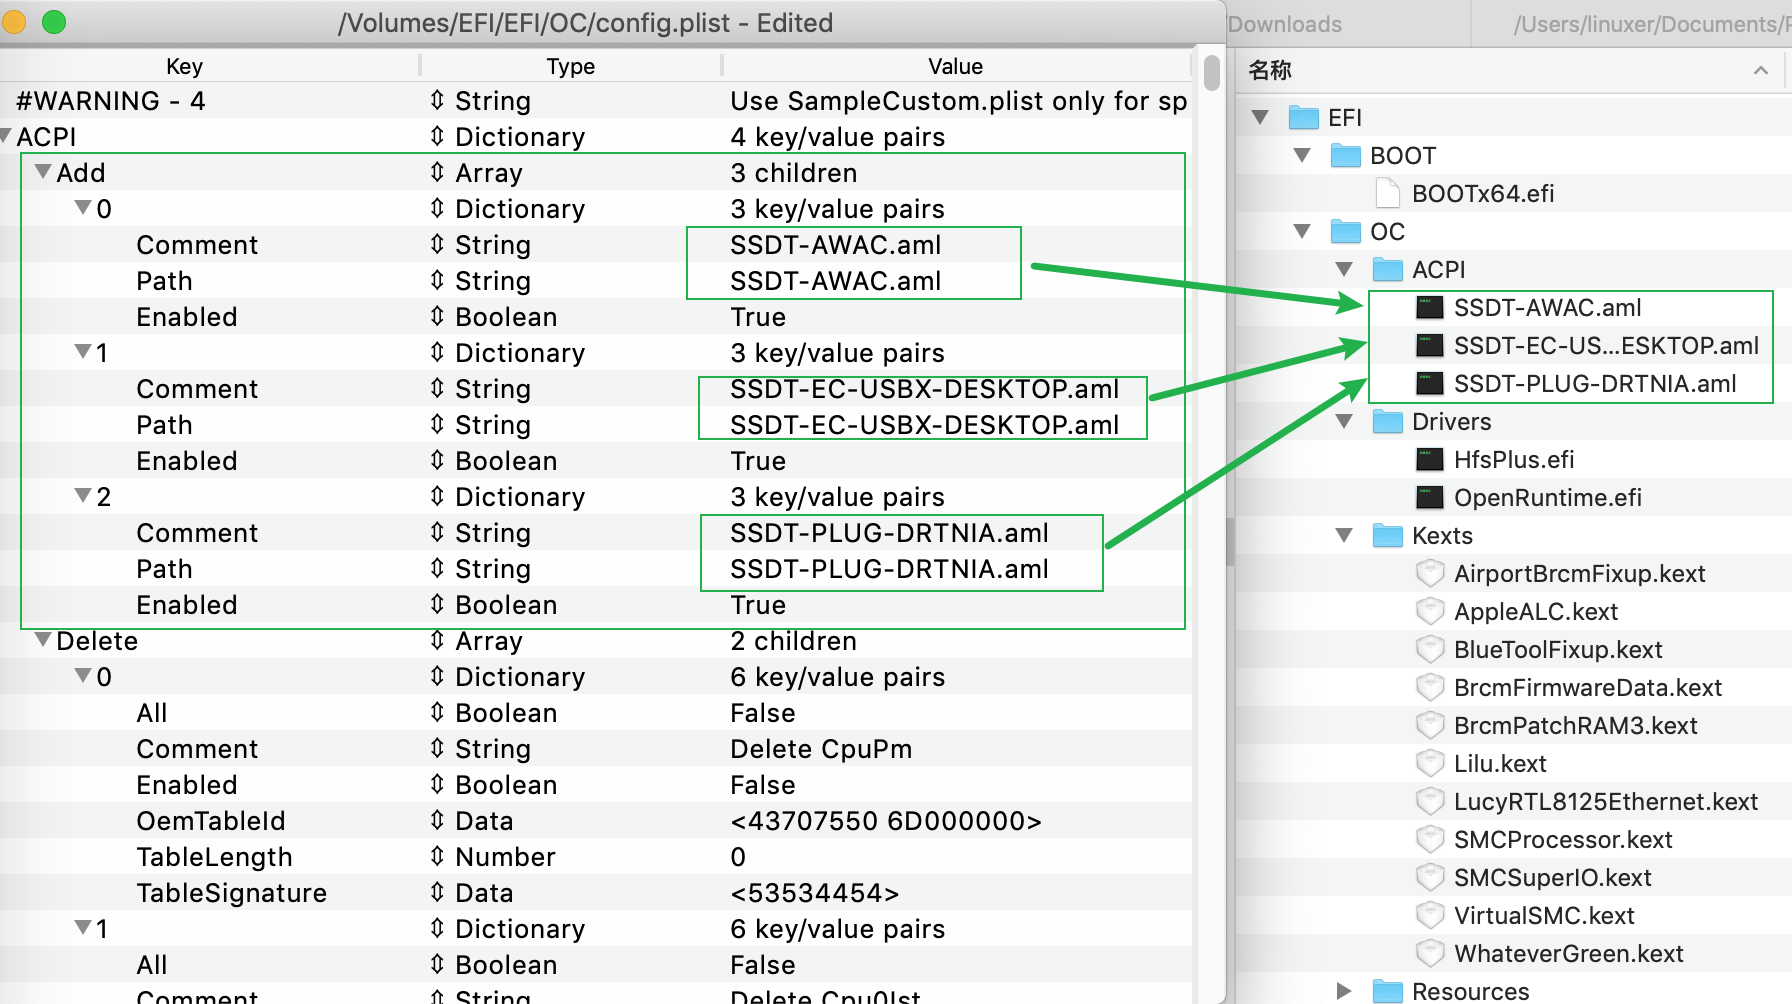Sort by the 名称 column header

(x=1270, y=70)
